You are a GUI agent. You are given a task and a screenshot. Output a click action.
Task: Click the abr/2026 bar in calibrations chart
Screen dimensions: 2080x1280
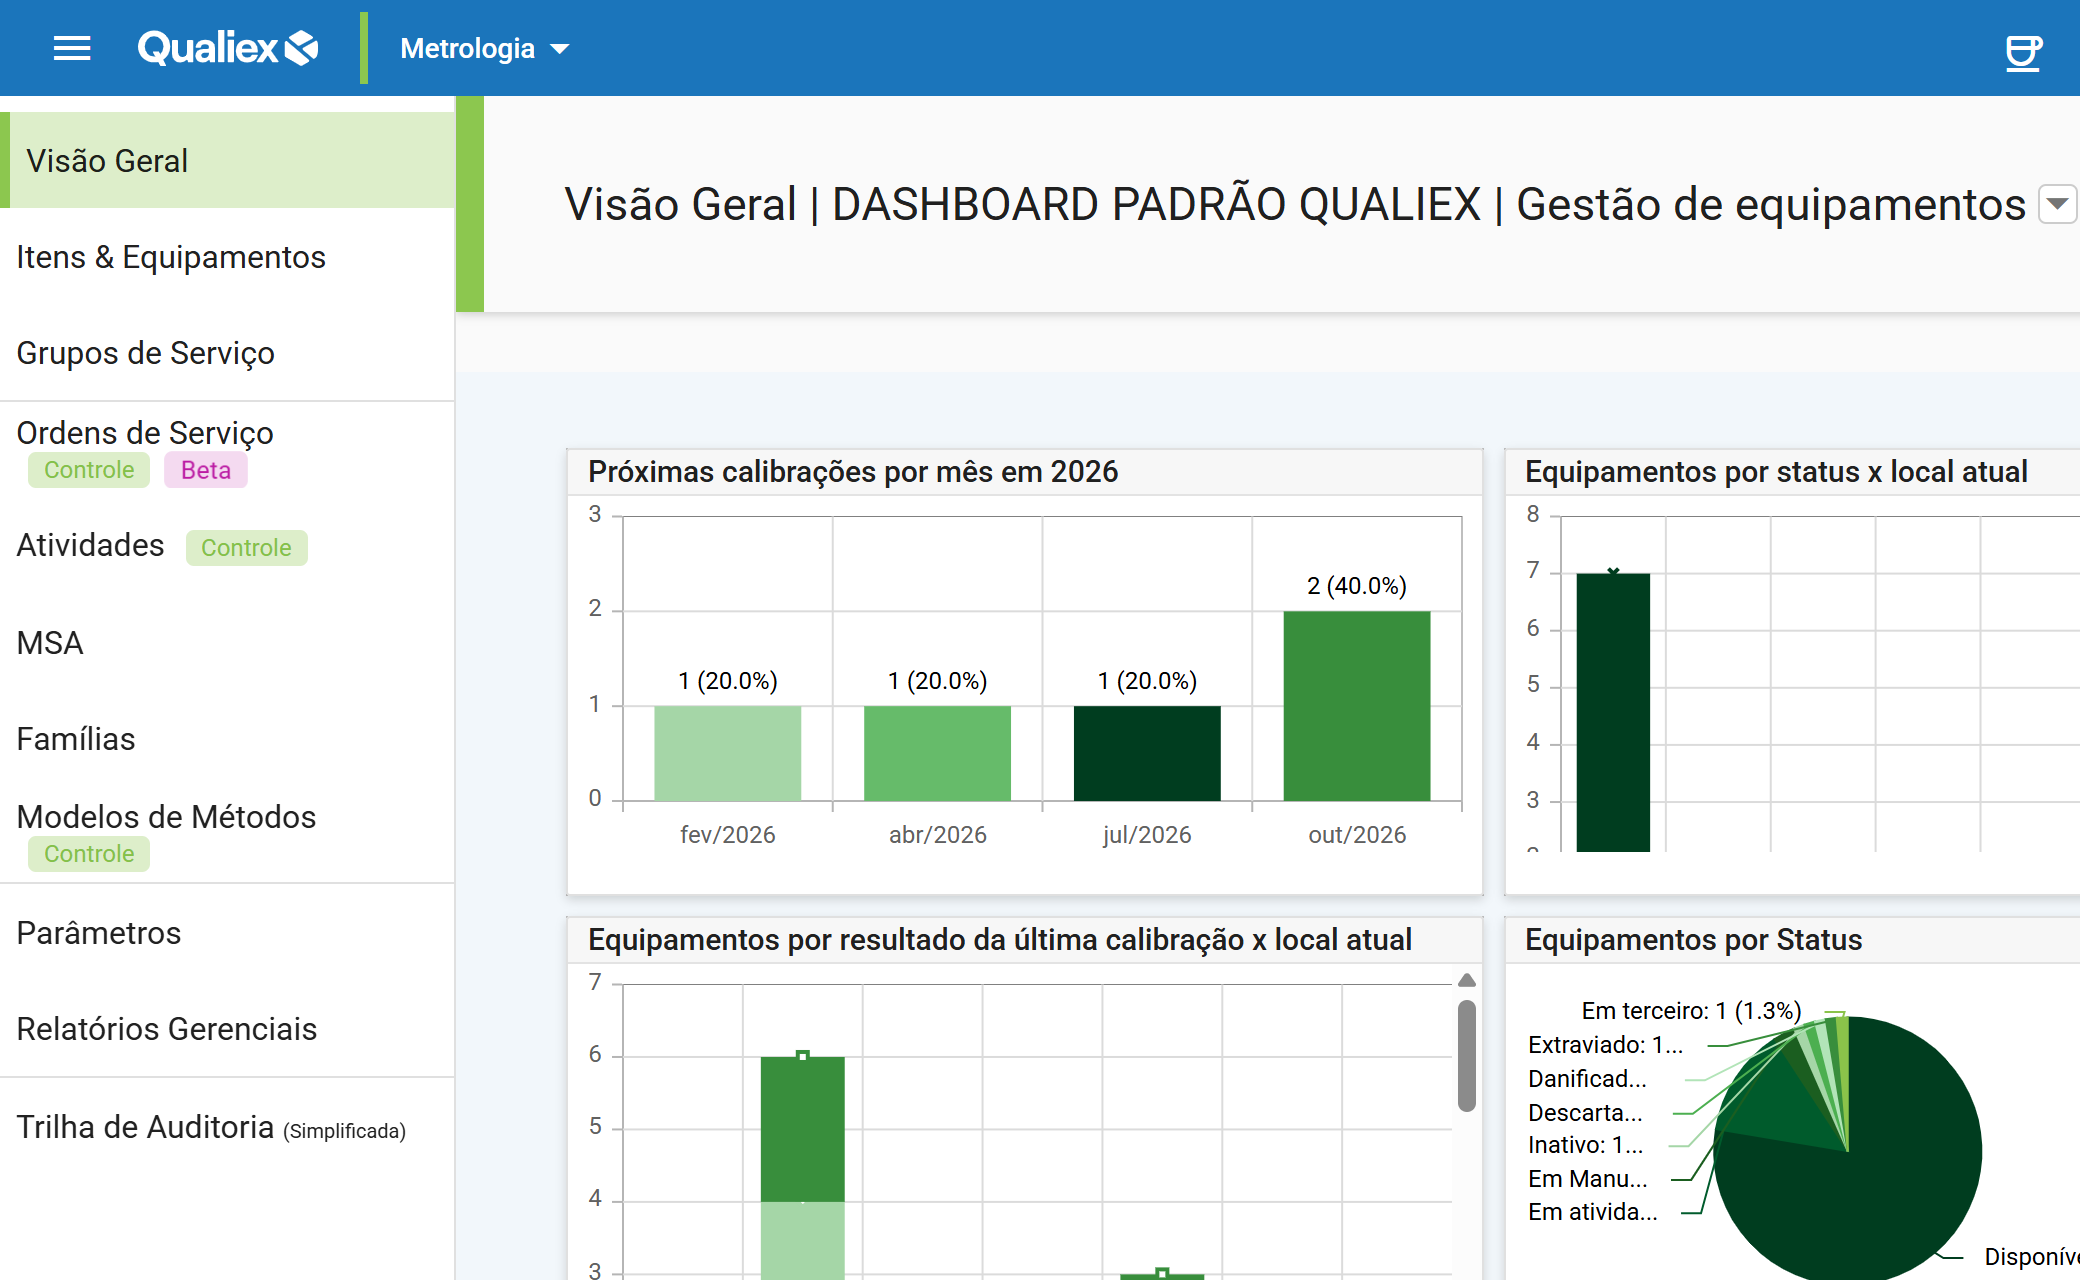click(x=937, y=753)
